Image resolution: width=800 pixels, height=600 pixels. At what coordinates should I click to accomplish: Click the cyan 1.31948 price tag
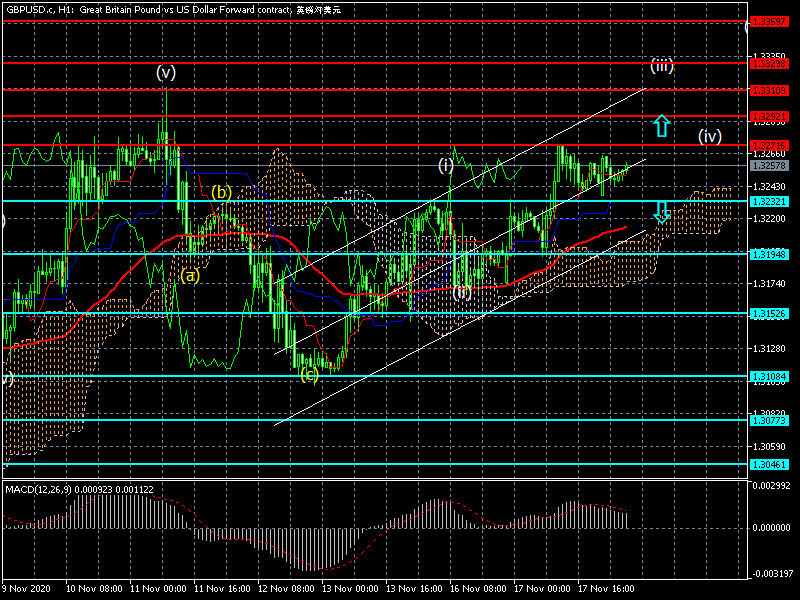[769, 254]
